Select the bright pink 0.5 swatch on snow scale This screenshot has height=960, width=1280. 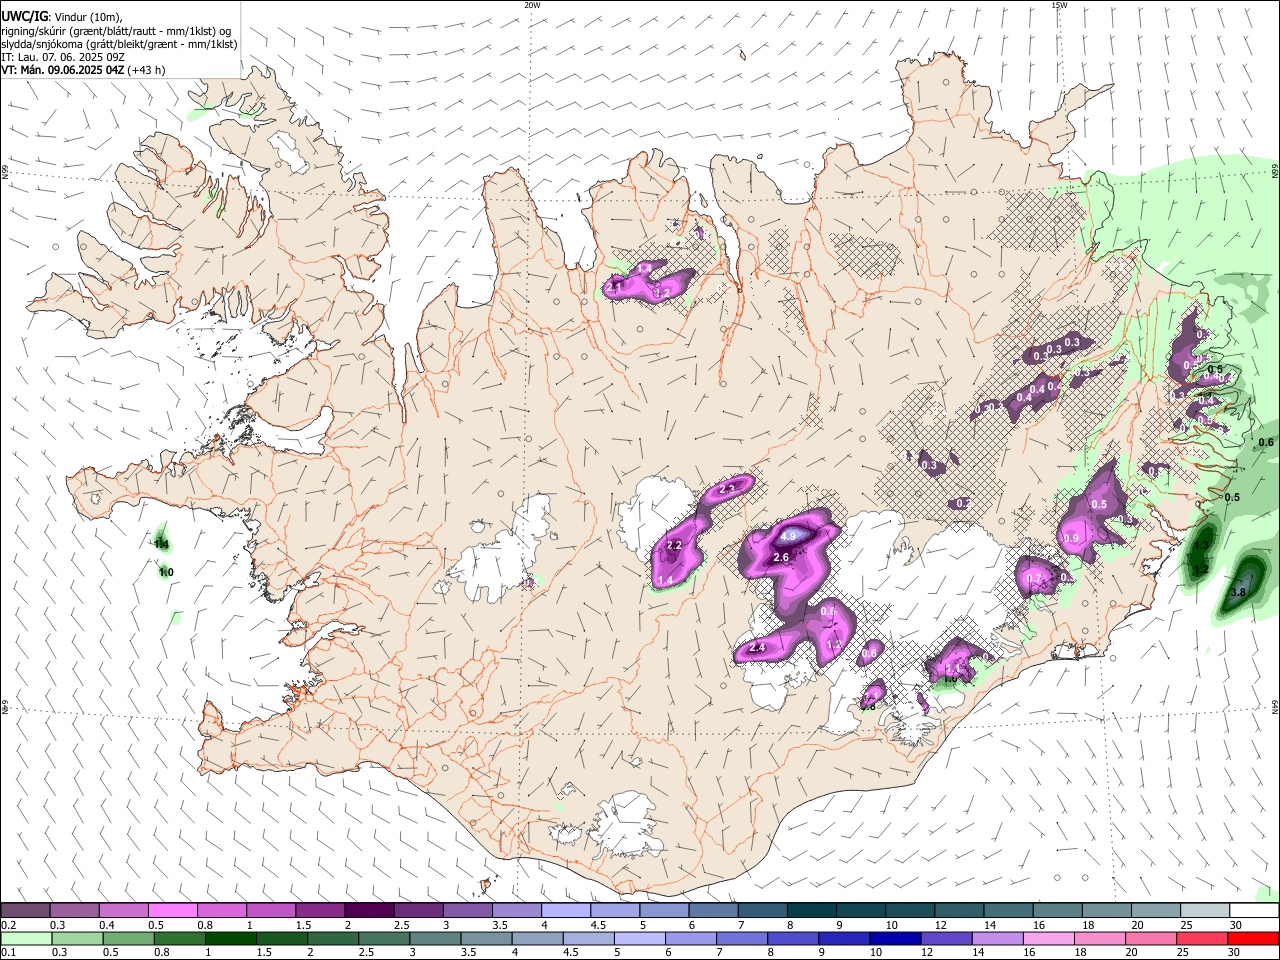[x=172, y=910]
